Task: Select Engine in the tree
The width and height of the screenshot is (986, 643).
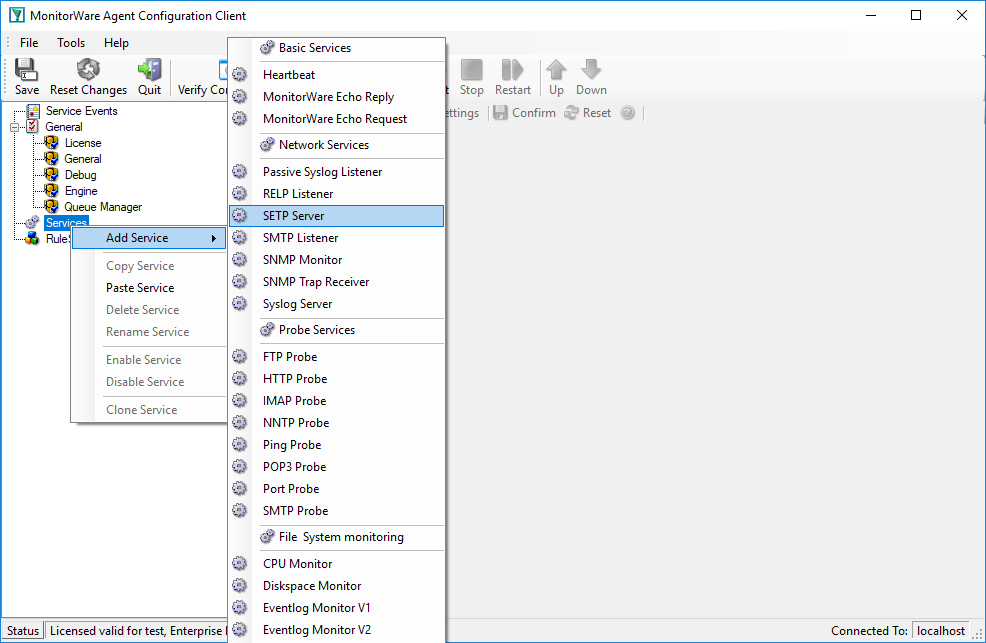Action: [80, 190]
